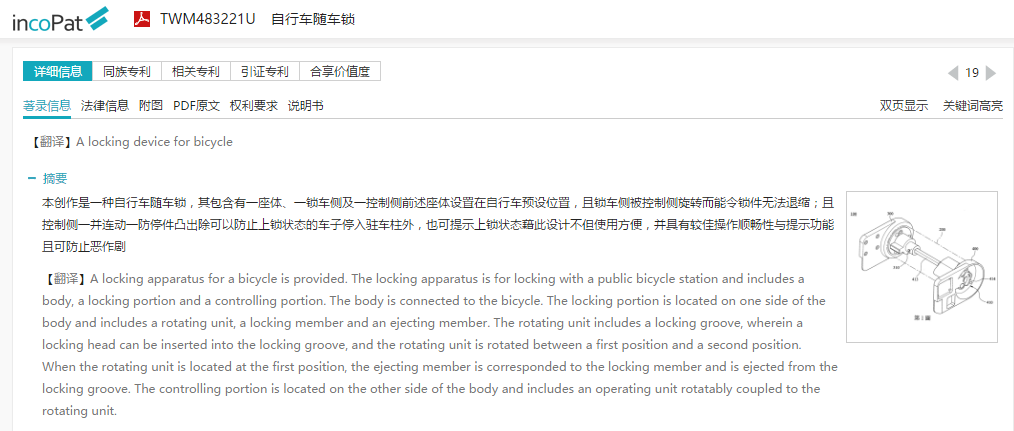Click the incoPat logo
This screenshot has width=1014, height=431.
[x=59, y=19]
